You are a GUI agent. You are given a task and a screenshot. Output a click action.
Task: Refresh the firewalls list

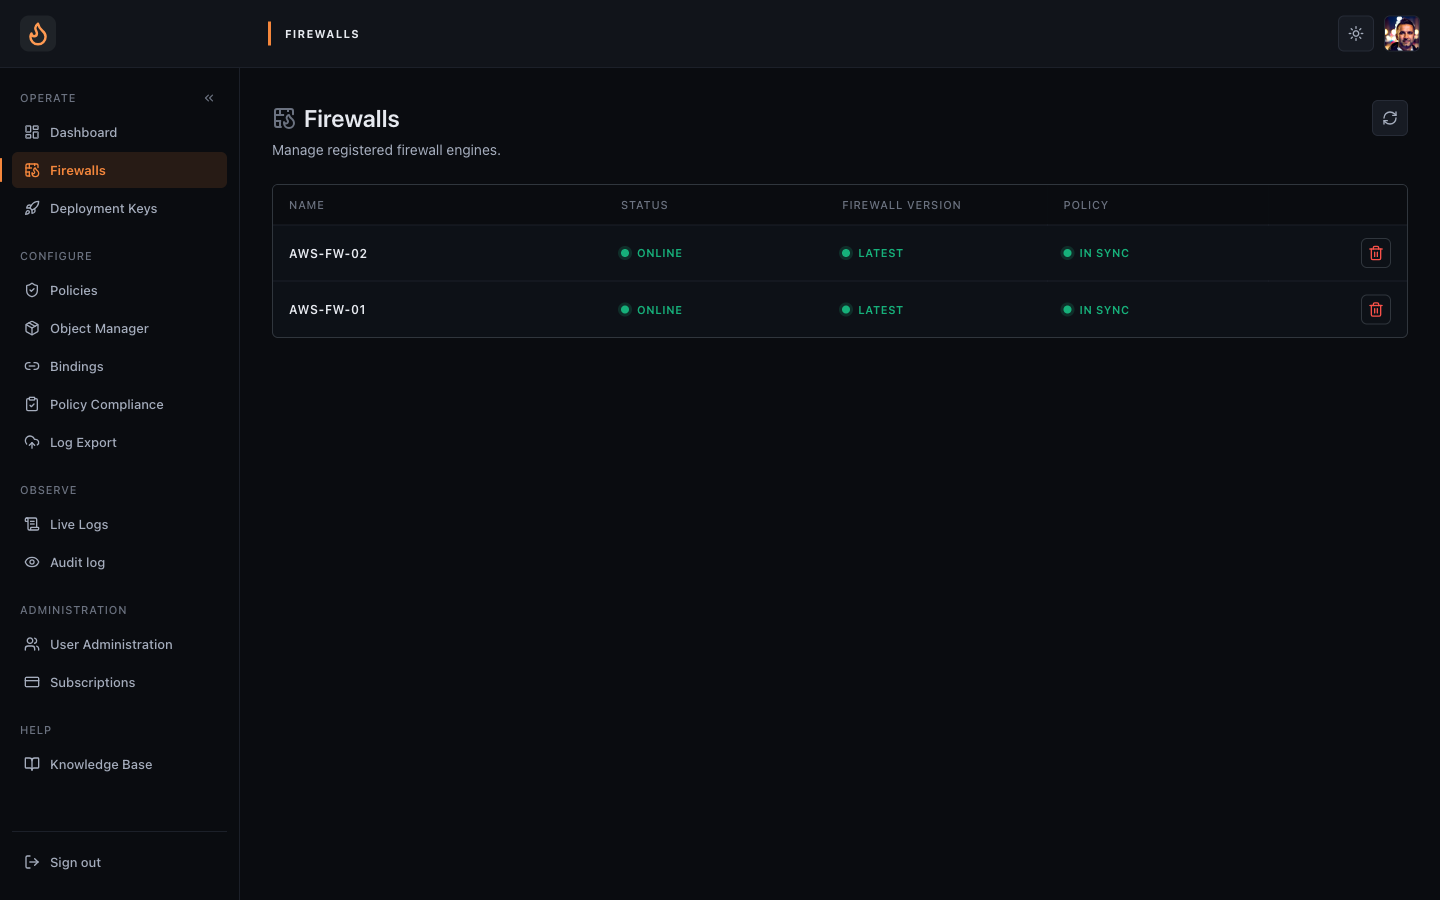pyautogui.click(x=1390, y=118)
